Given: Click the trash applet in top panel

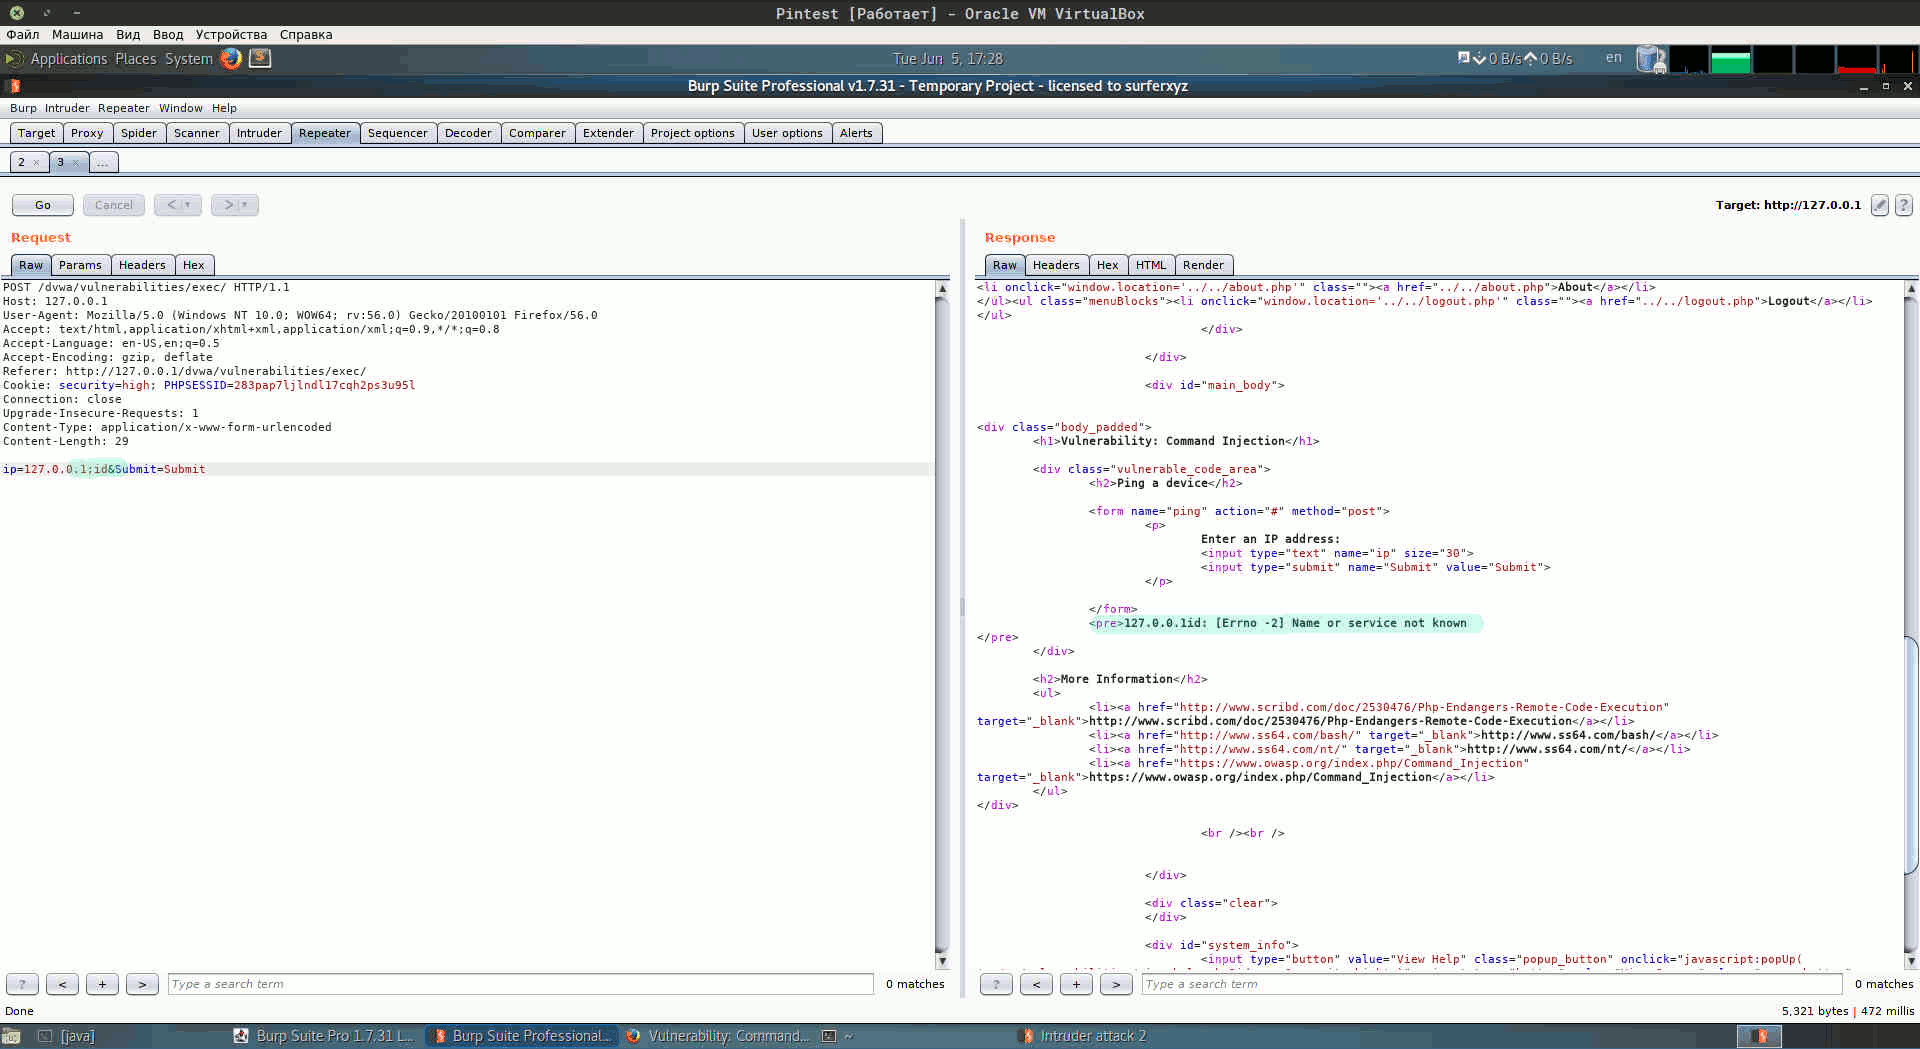Looking at the screenshot, I should [1651, 59].
